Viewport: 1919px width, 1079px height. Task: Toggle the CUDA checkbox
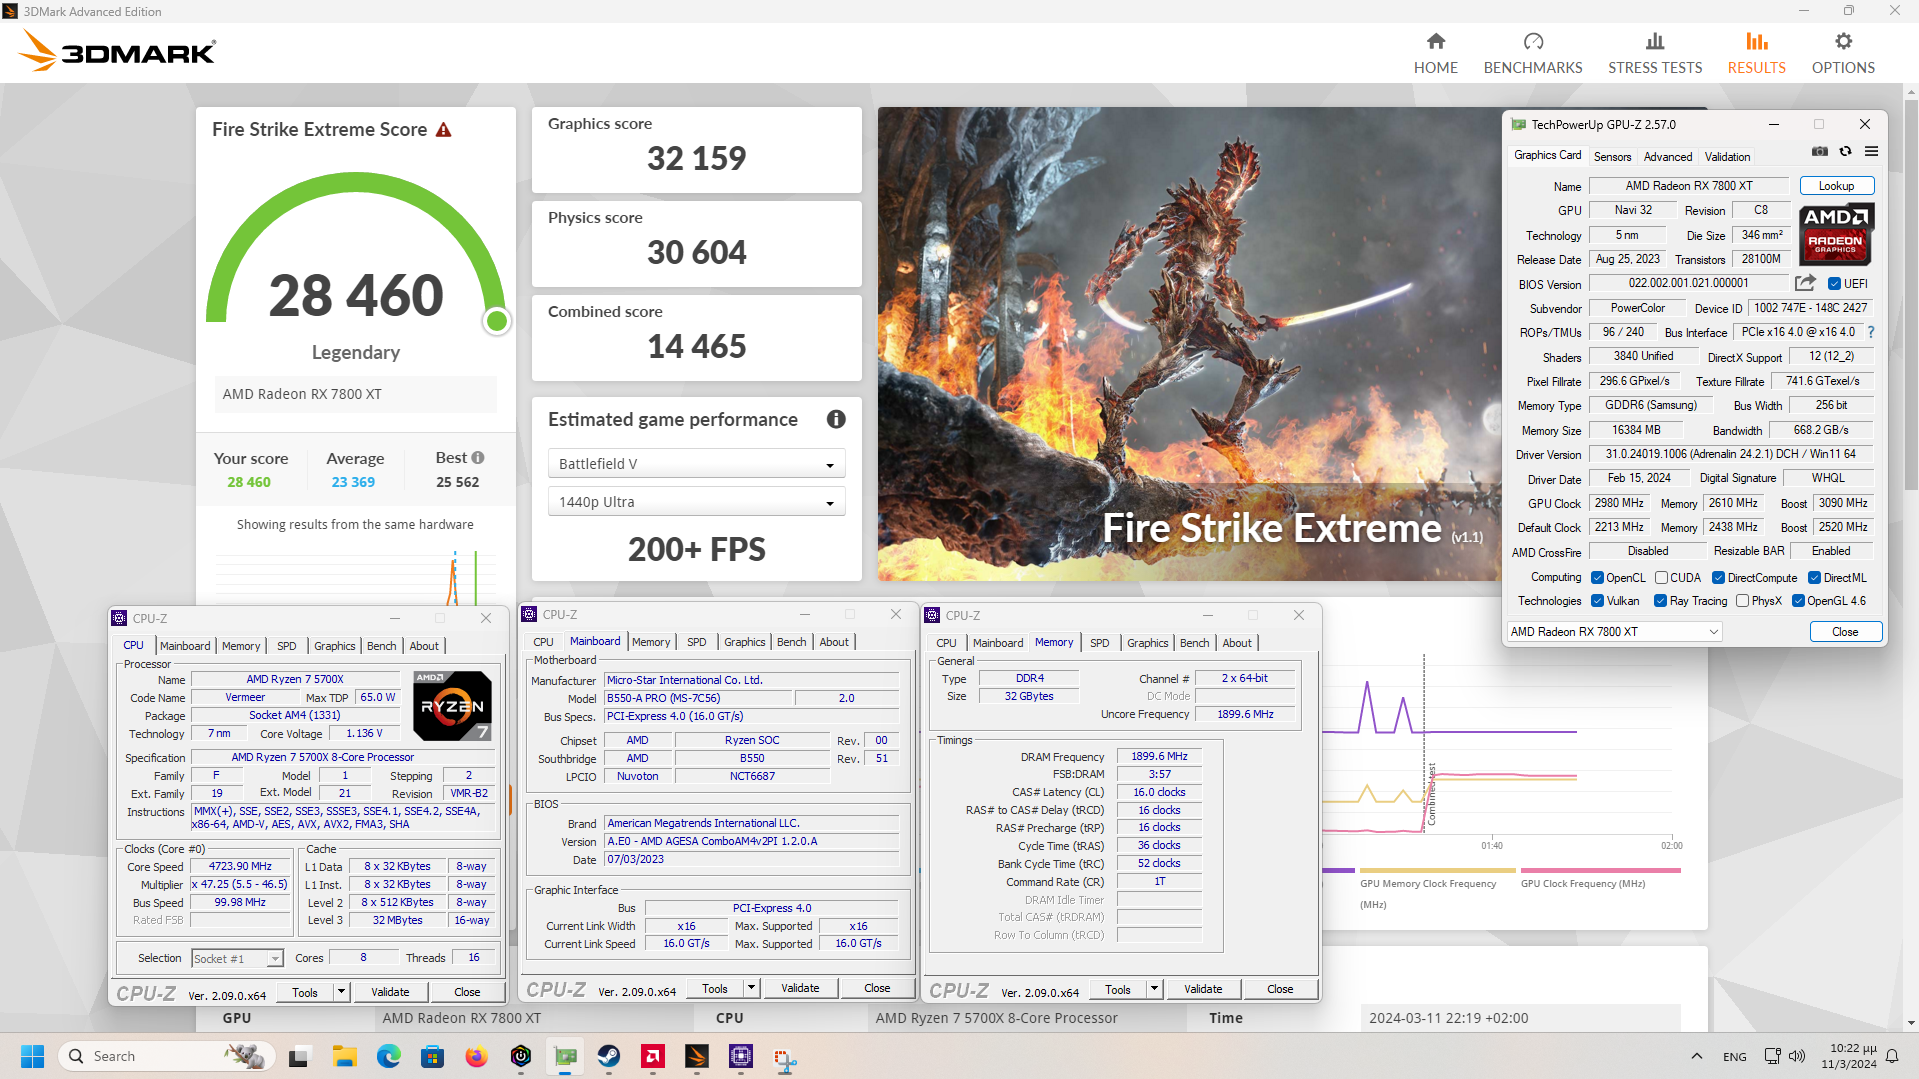[x=1661, y=578]
